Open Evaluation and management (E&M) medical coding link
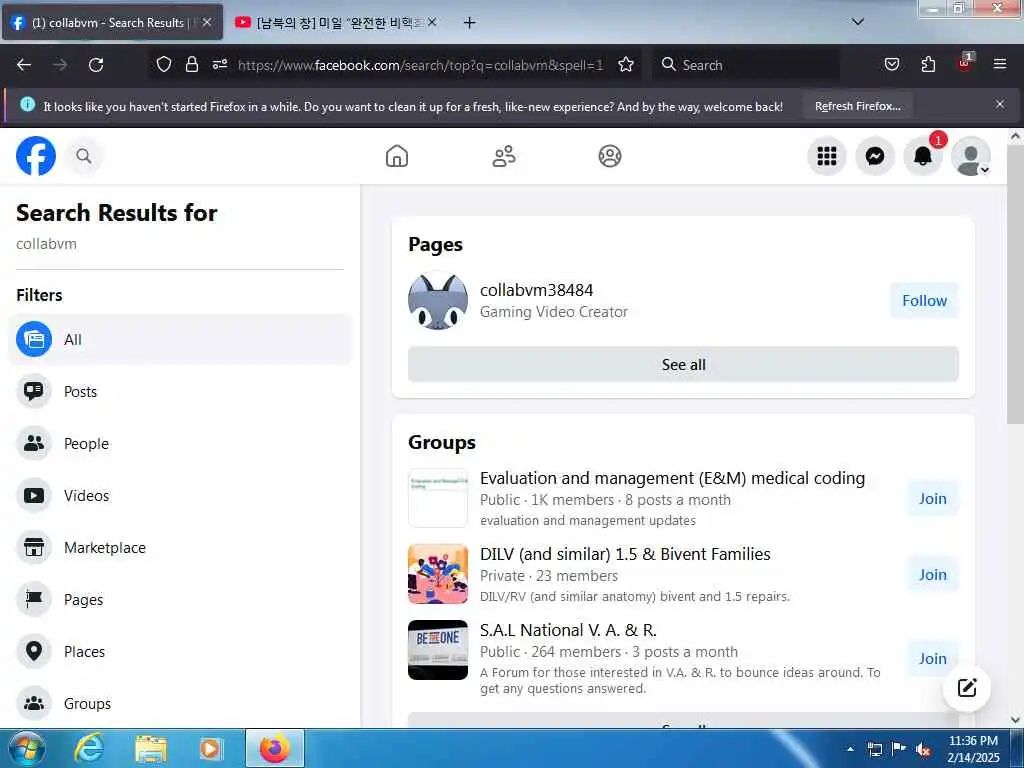The height and width of the screenshot is (768, 1024). coord(672,478)
